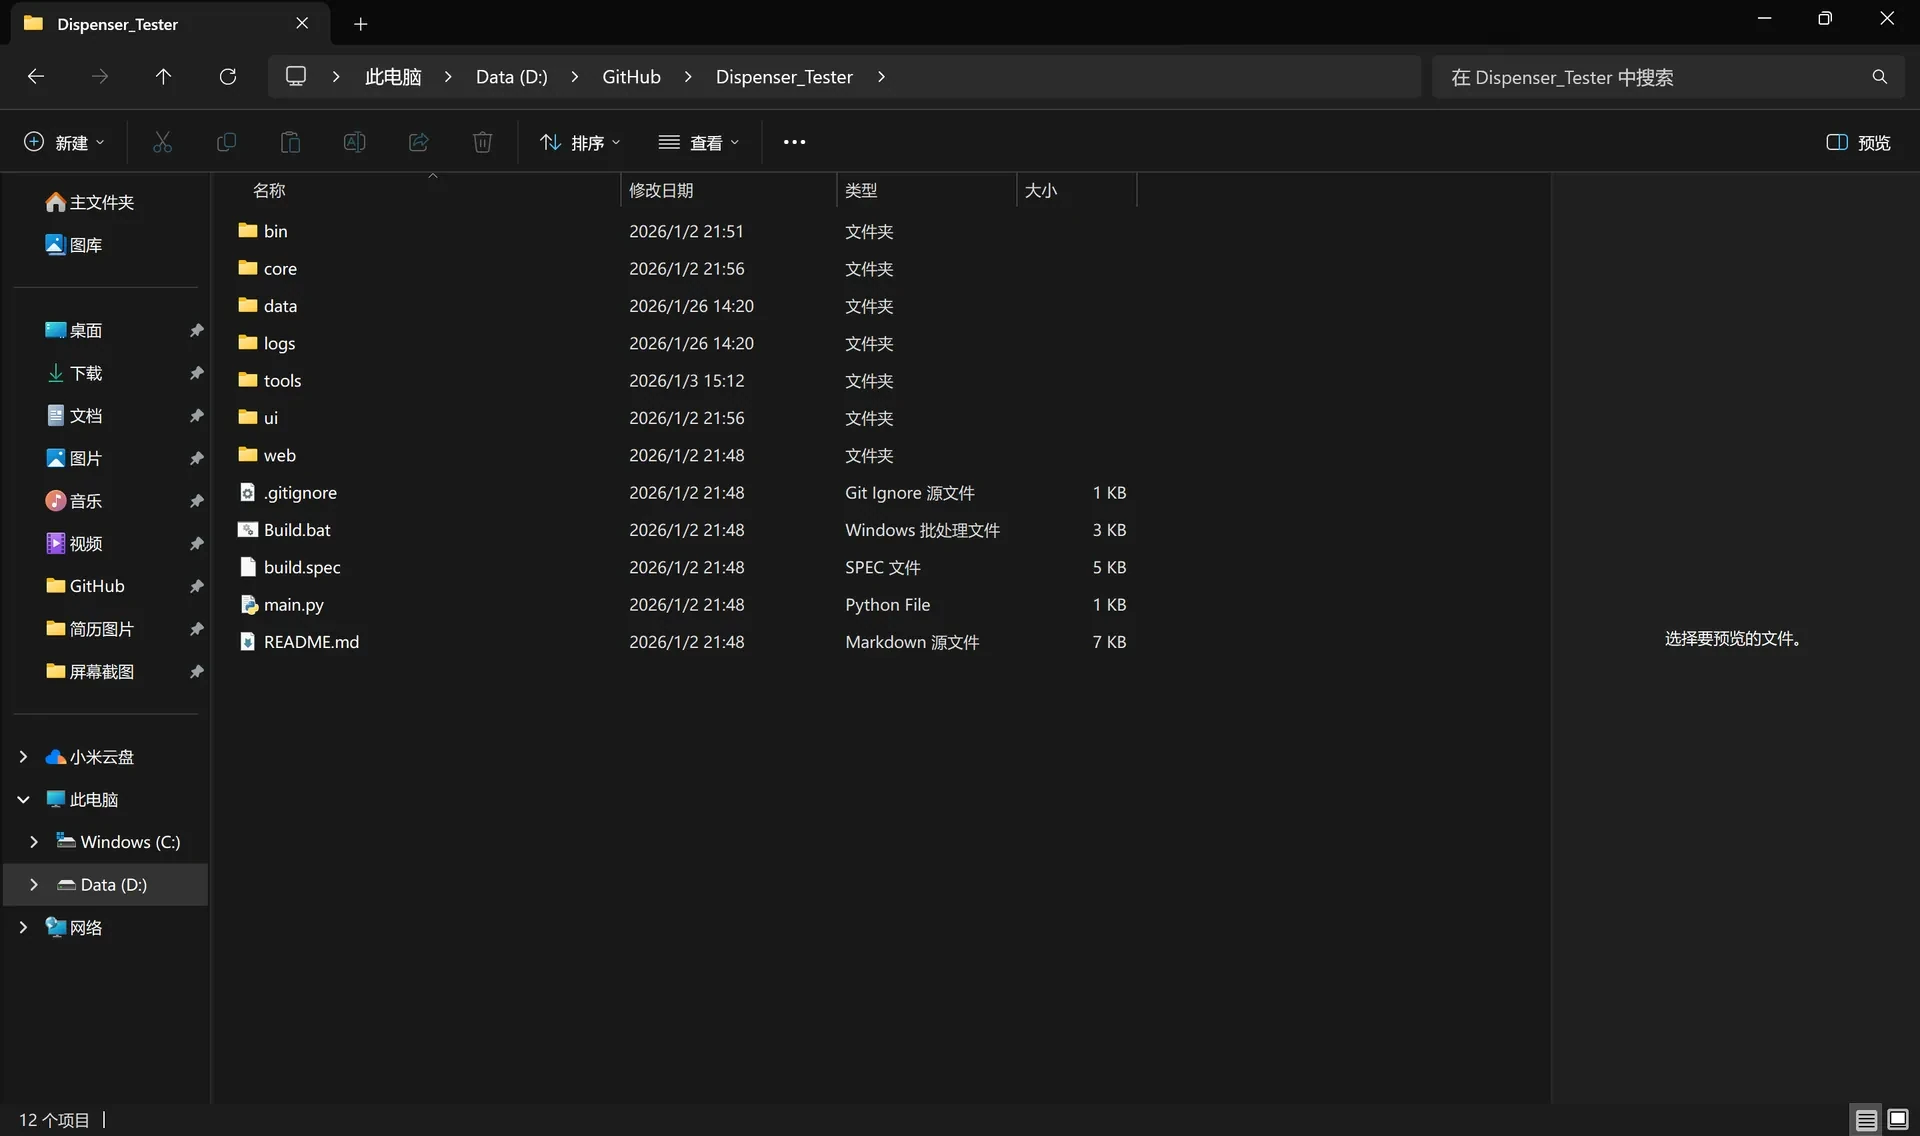Refresh the current folder view
Viewport: 1920px width, 1136px height.
tap(228, 77)
